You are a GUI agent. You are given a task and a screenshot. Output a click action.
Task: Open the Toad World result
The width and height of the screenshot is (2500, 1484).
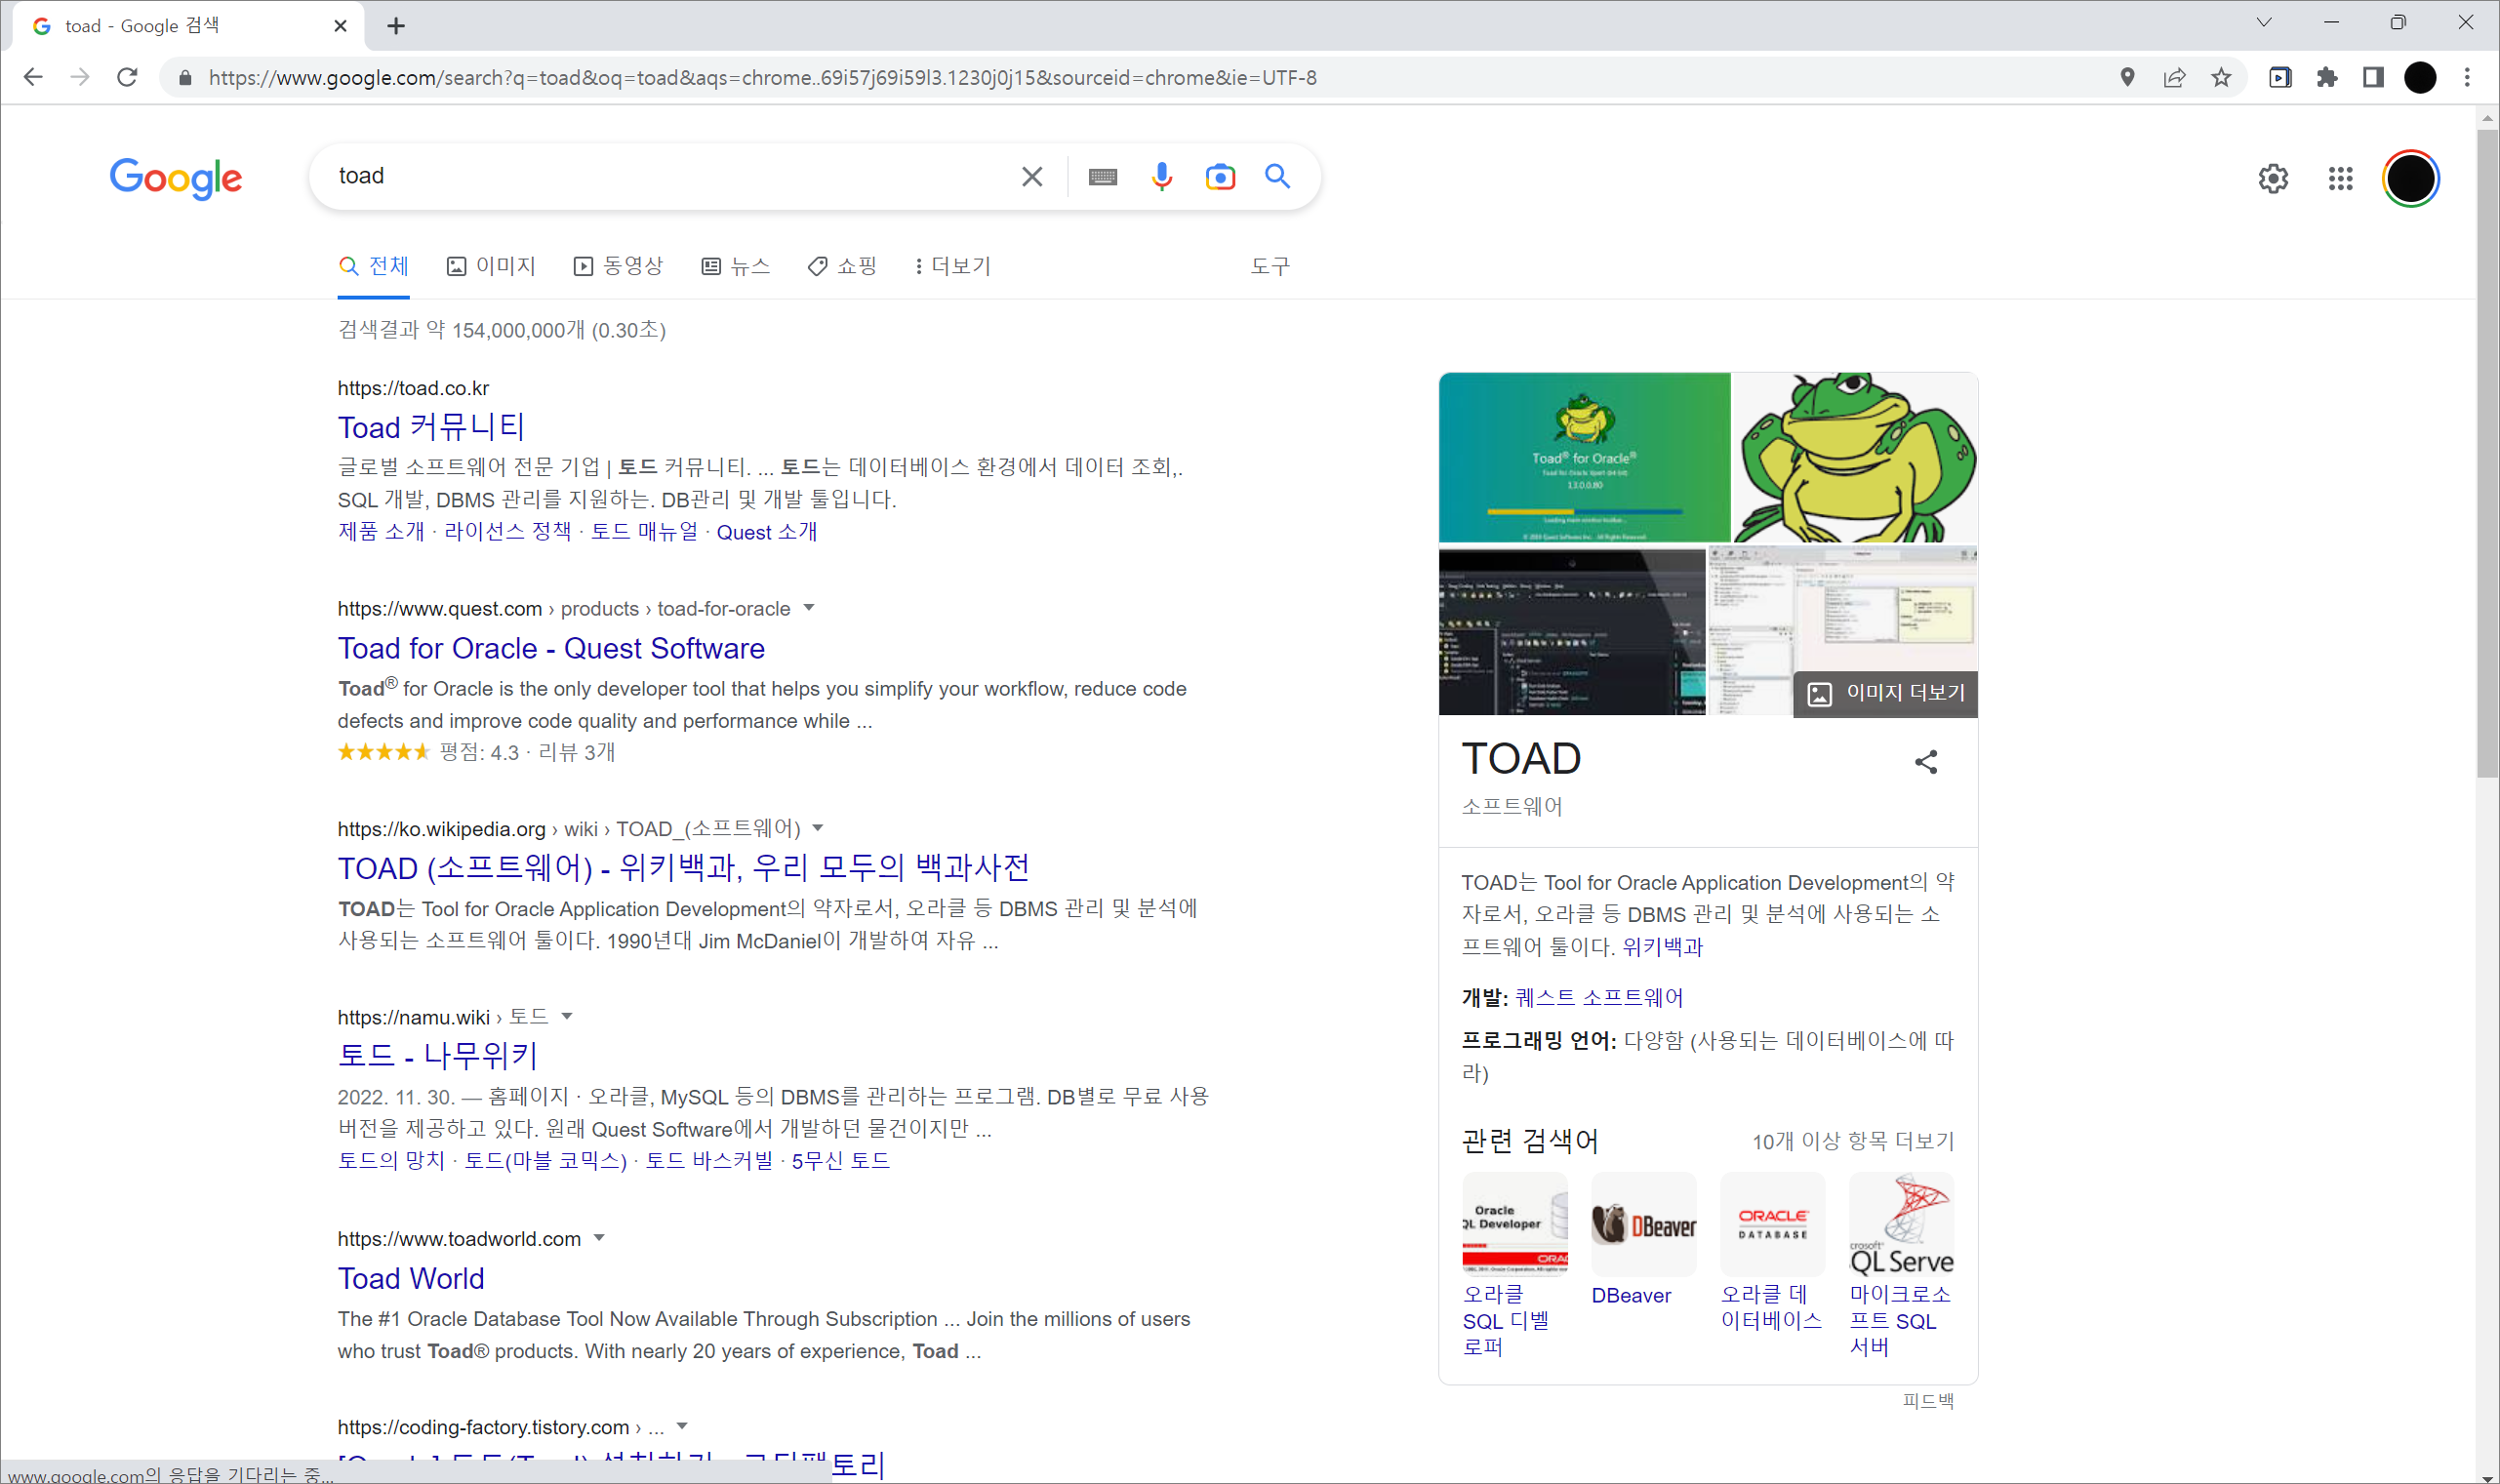pyautogui.click(x=411, y=1278)
